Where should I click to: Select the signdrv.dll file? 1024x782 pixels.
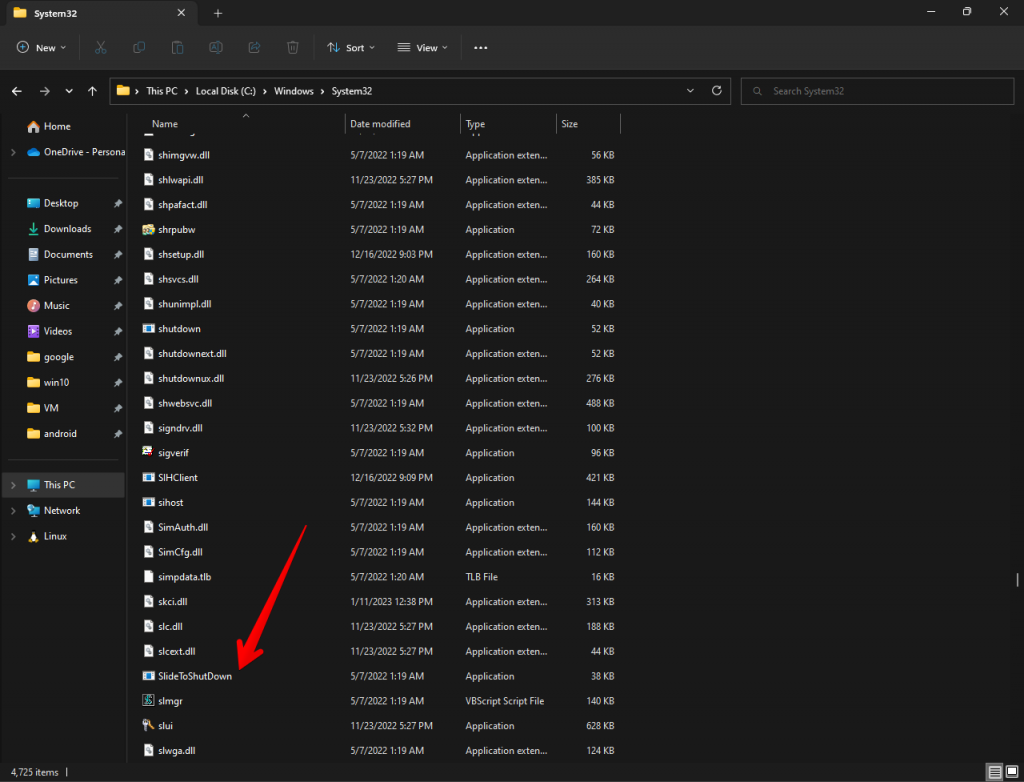tap(180, 428)
